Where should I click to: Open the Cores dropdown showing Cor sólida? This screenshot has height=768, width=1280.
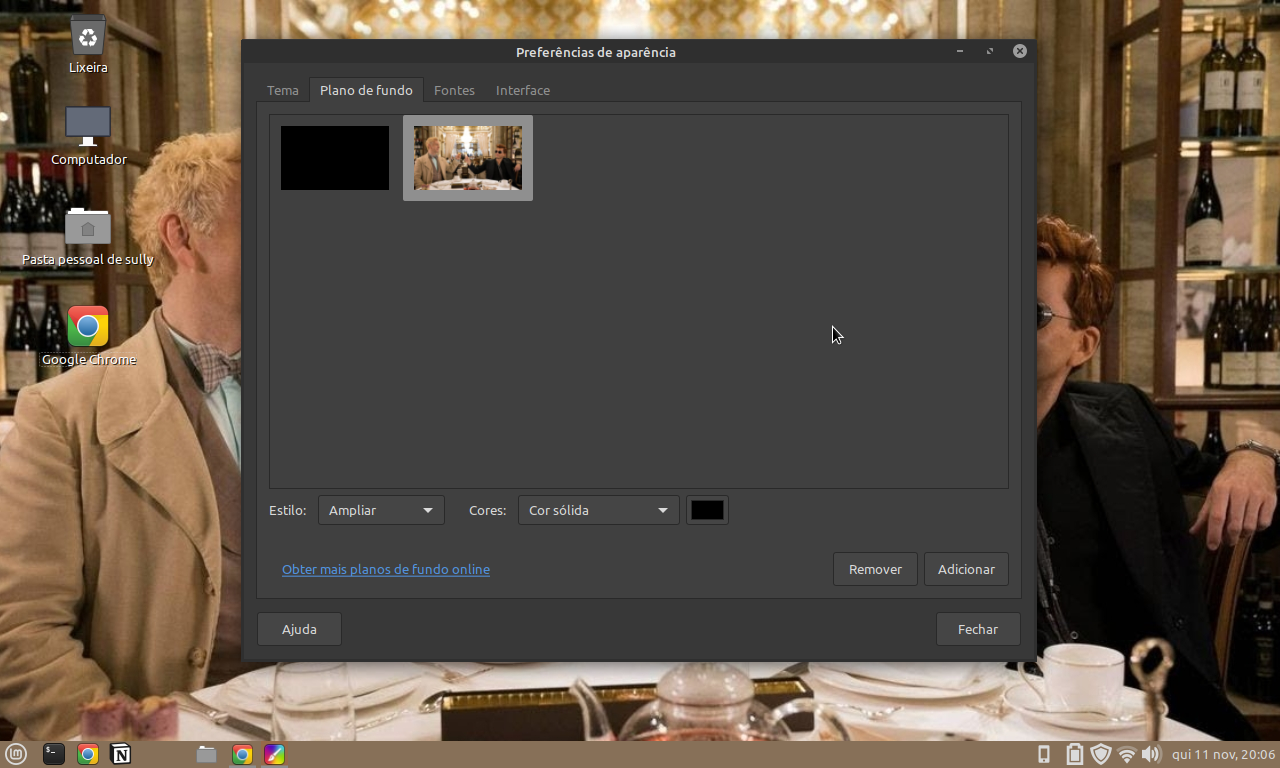click(x=599, y=510)
